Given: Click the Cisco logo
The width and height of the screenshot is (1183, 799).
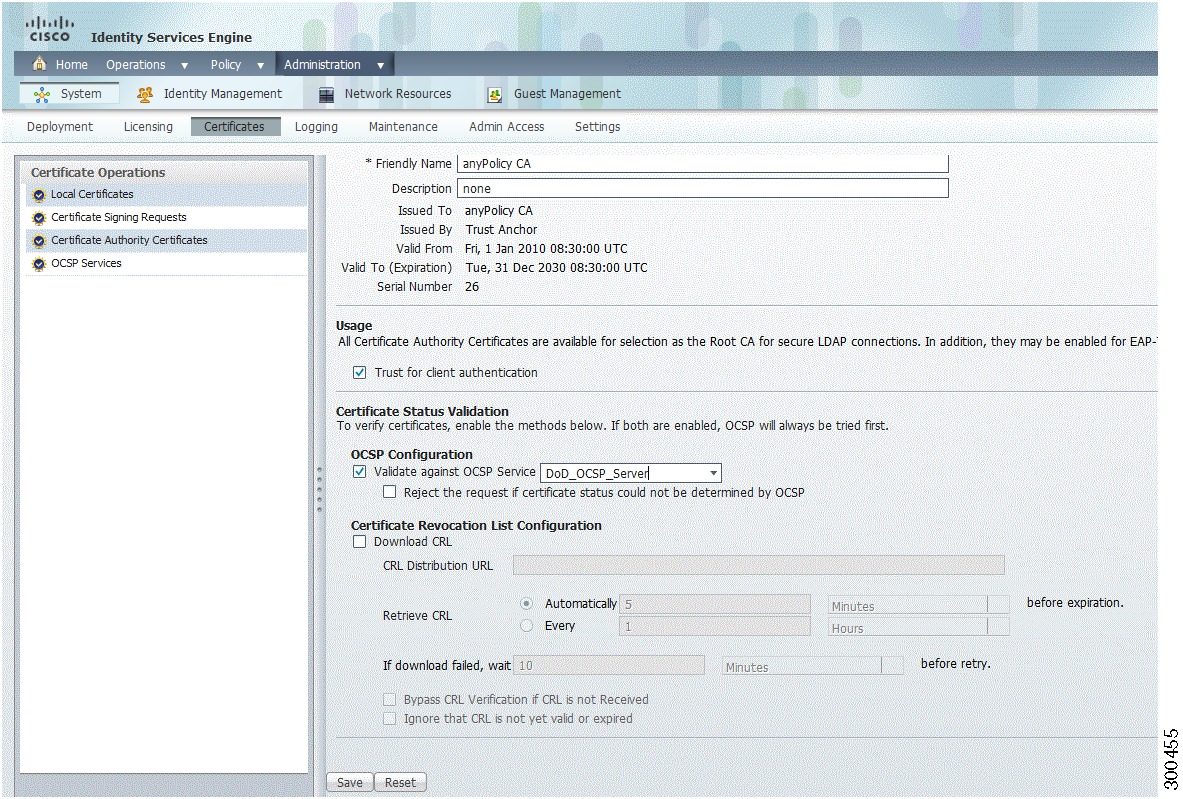Looking at the screenshot, I should click(x=50, y=29).
